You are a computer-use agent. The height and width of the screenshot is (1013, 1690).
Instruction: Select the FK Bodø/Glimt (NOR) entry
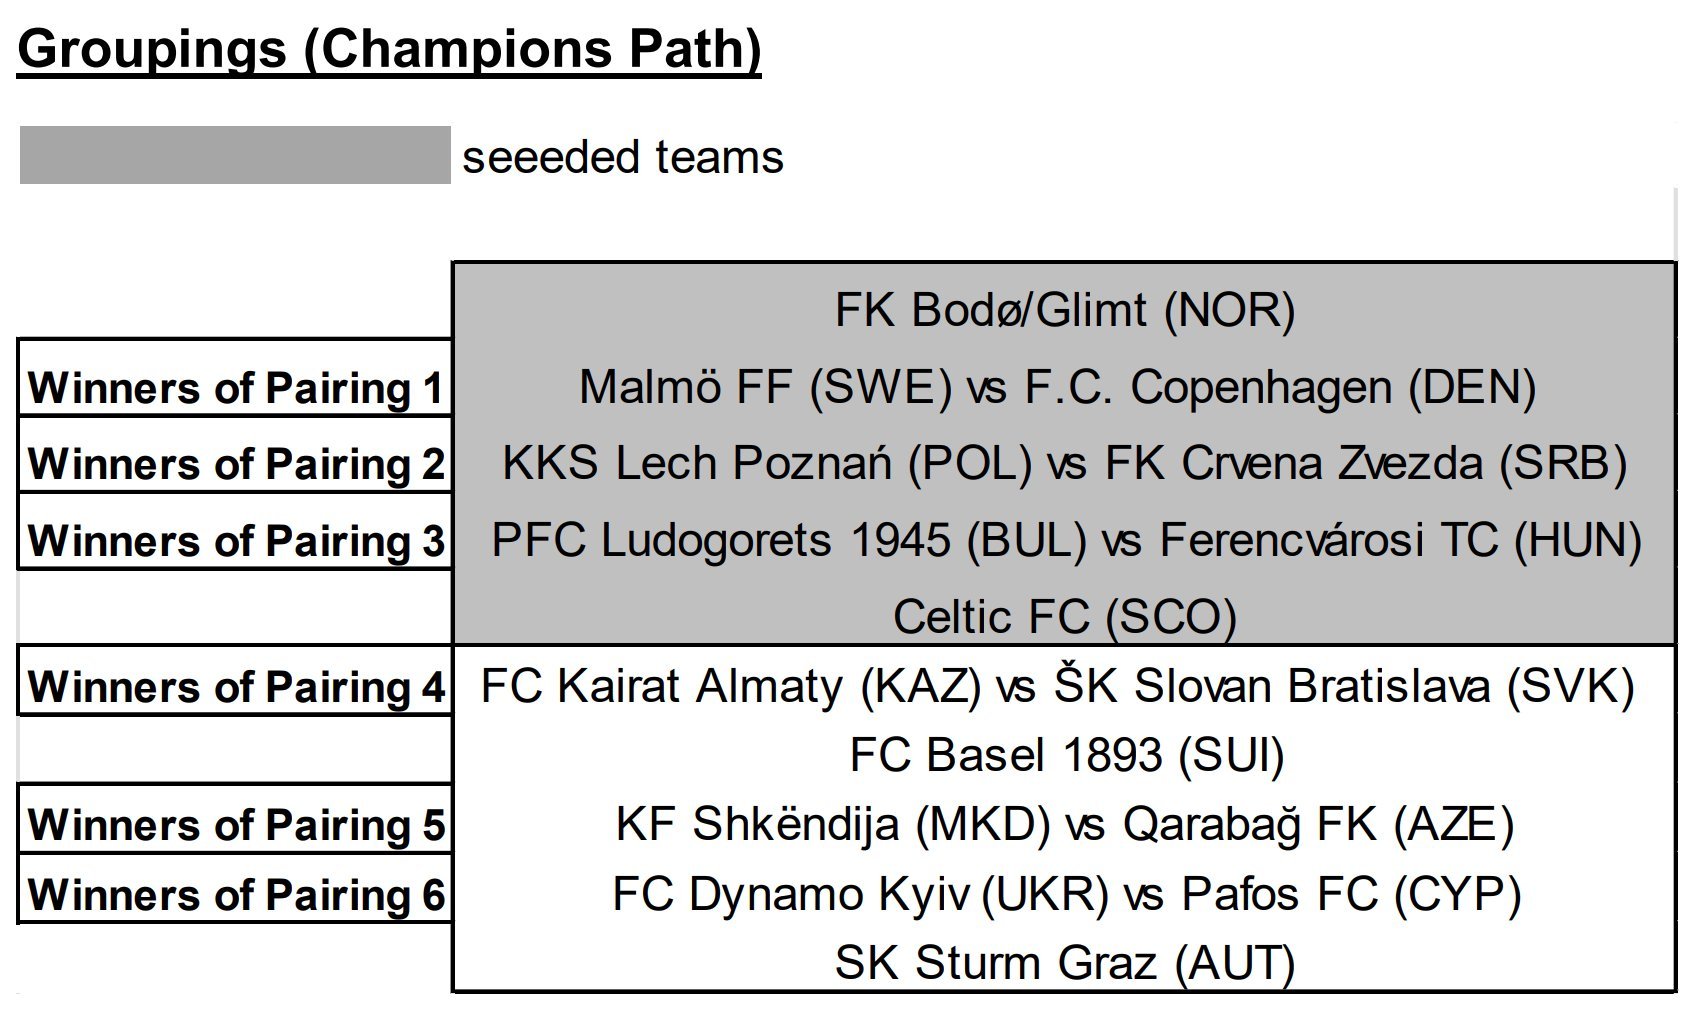tap(1065, 310)
